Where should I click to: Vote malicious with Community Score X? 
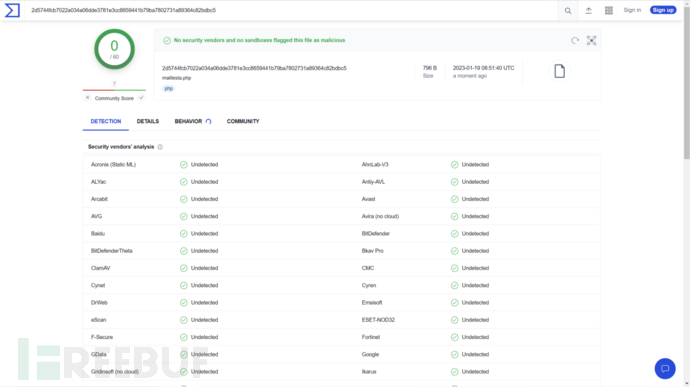point(87,98)
